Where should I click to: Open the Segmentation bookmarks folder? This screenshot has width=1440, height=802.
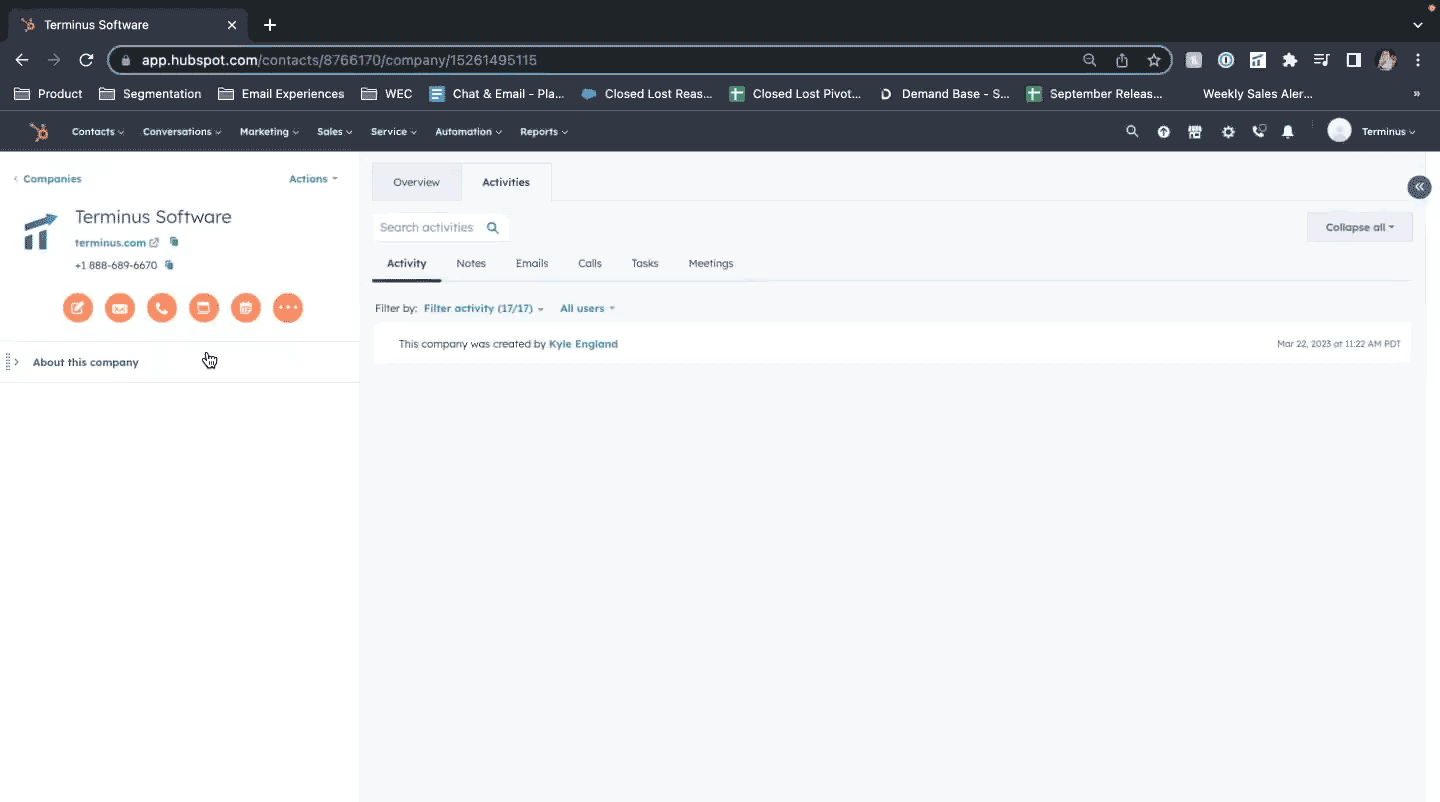coord(150,94)
